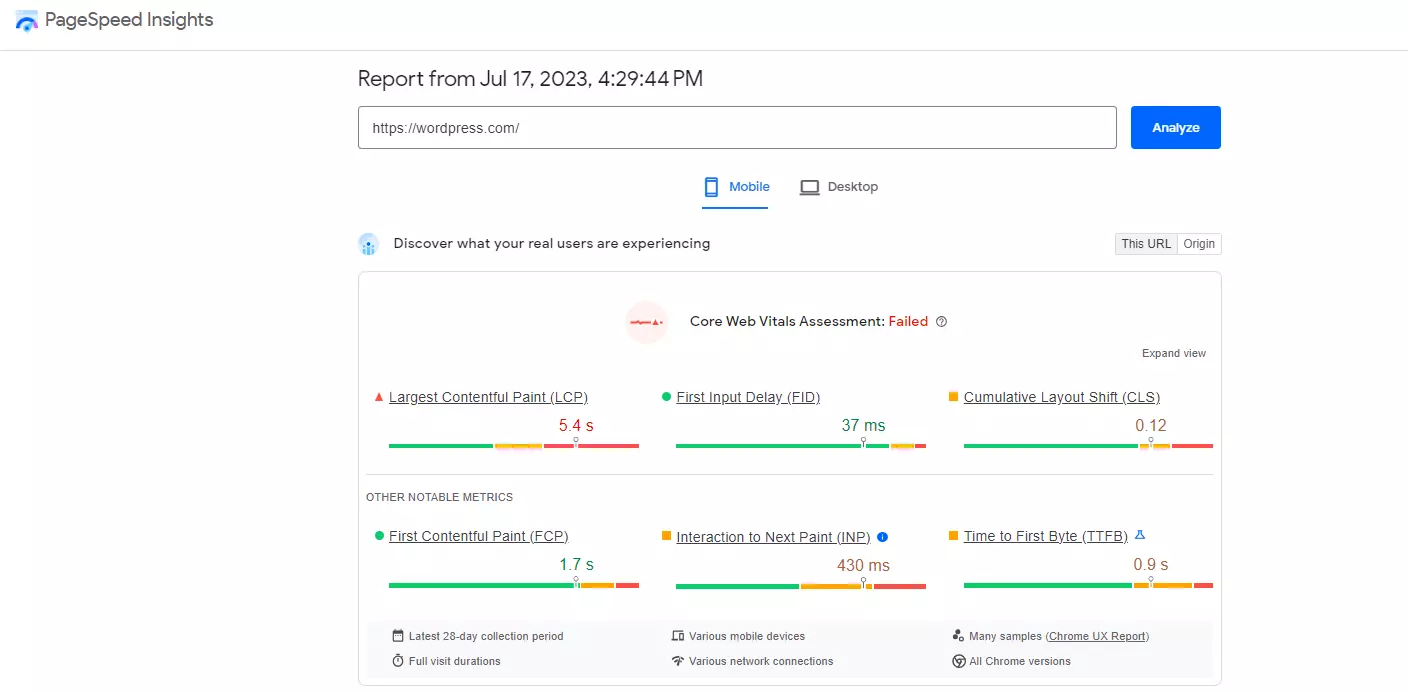Click the Various network connections text
This screenshot has height=692, width=1408.
pyautogui.click(x=761, y=661)
